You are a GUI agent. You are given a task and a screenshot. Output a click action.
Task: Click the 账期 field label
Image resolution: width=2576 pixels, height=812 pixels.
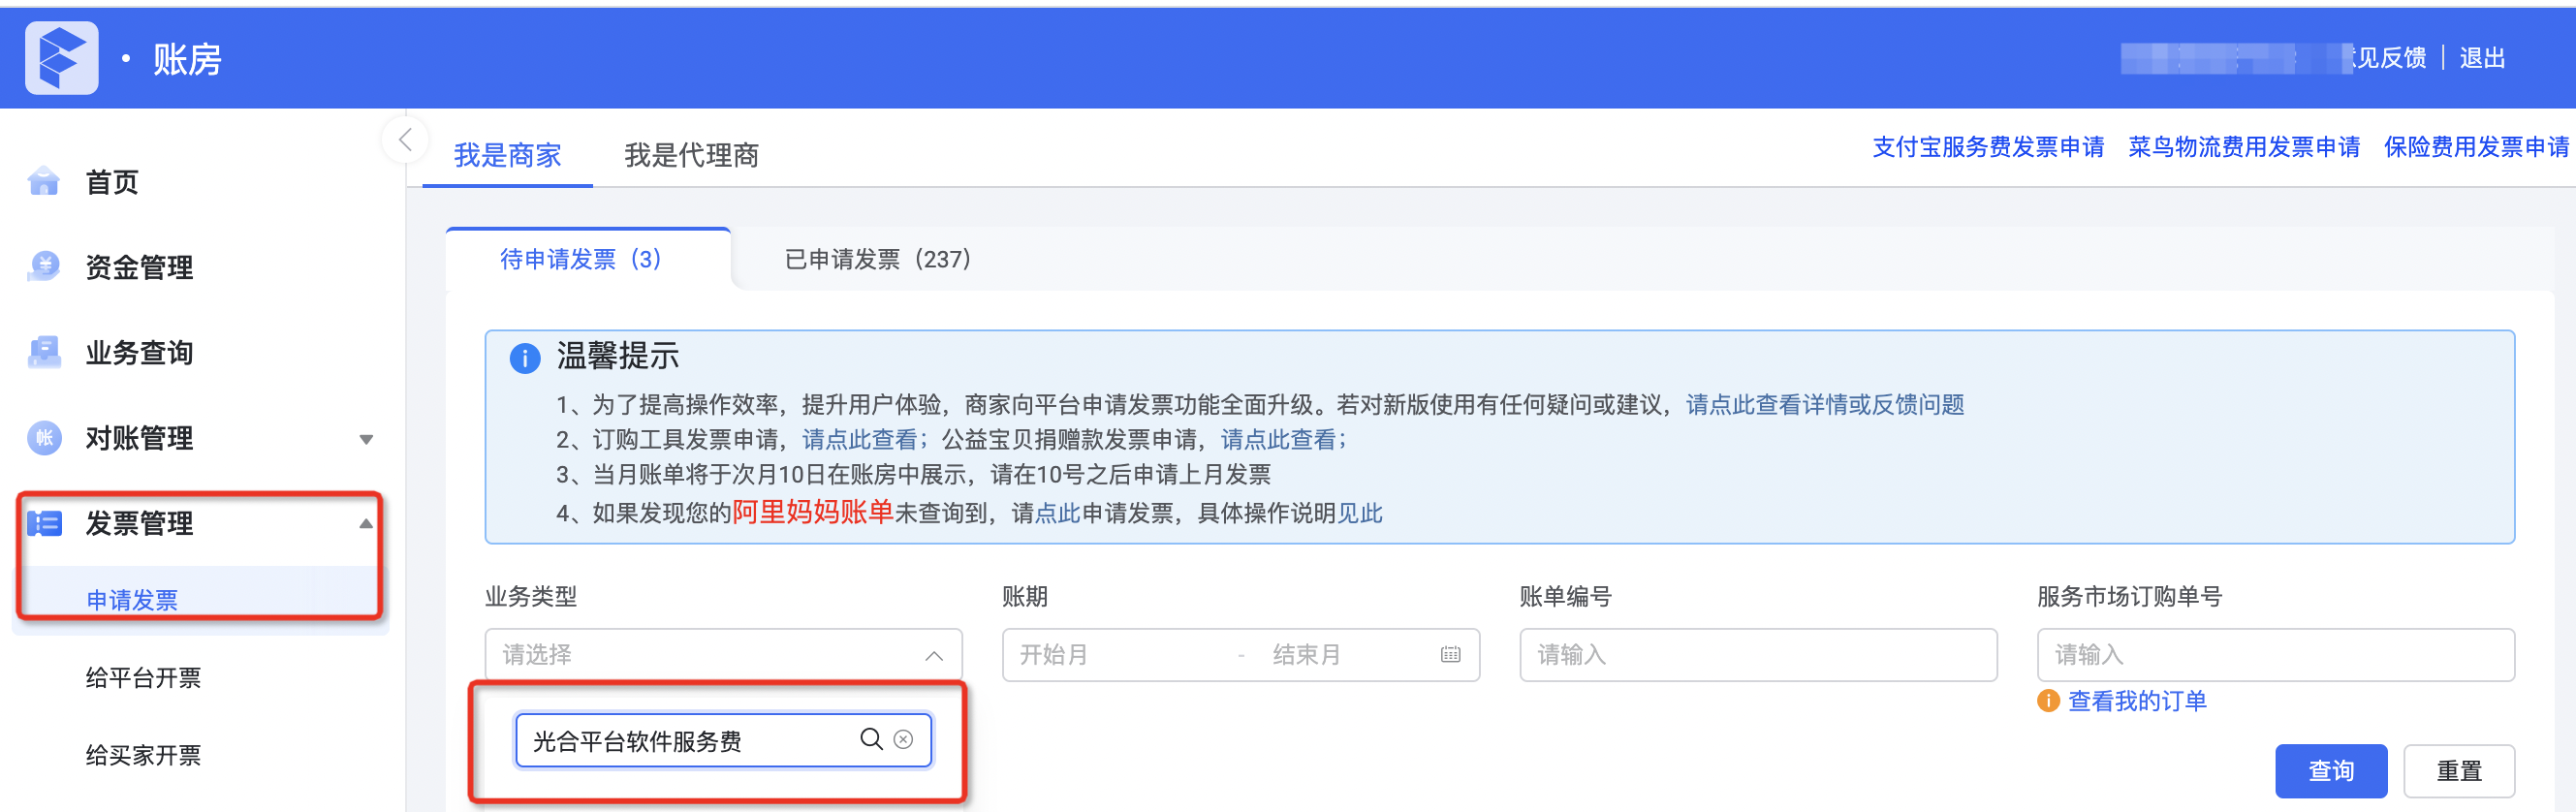click(1025, 596)
